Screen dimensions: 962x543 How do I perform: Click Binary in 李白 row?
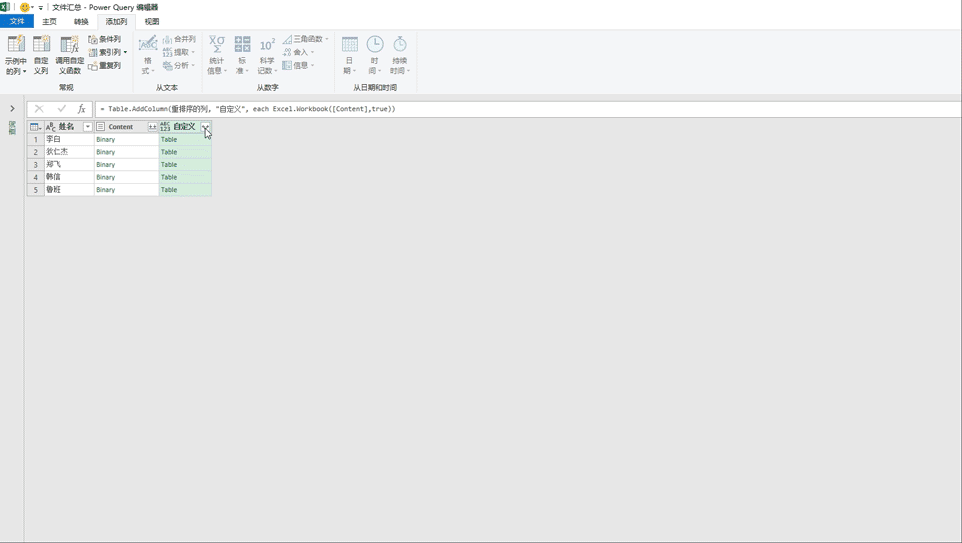point(106,140)
